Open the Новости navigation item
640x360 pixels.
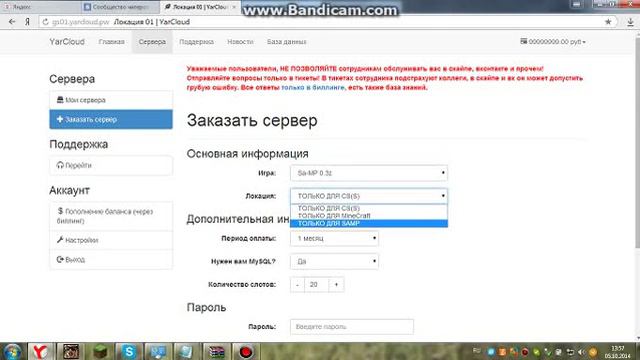(x=240, y=42)
